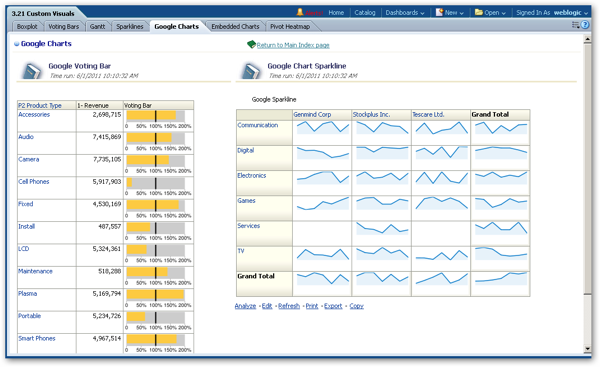Open the help question mark icon
600x367 pixels.
585,25
